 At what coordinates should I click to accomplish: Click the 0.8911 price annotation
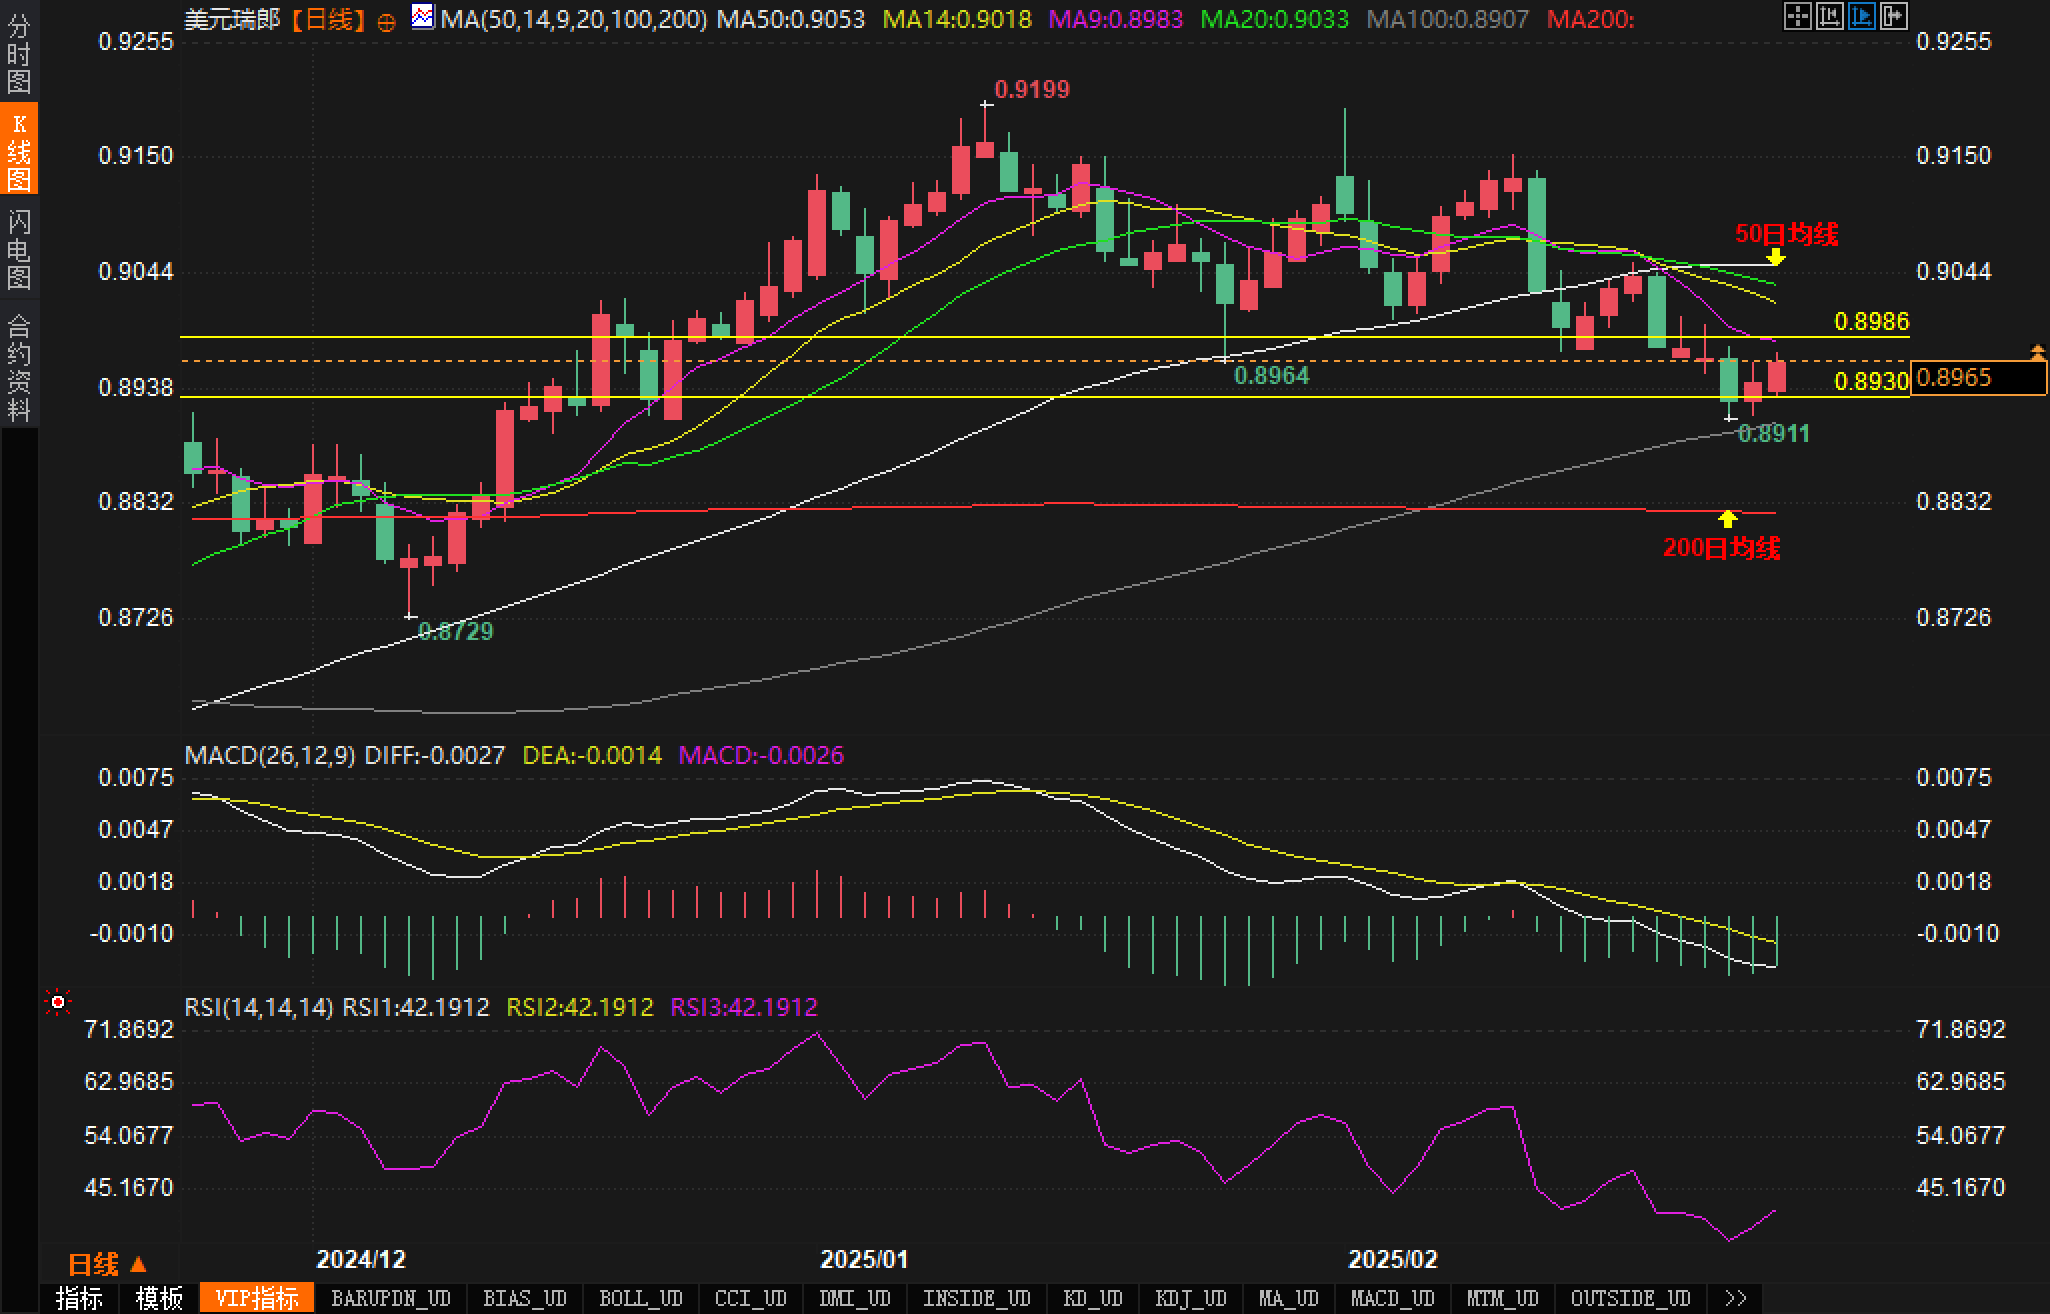pyautogui.click(x=1774, y=433)
